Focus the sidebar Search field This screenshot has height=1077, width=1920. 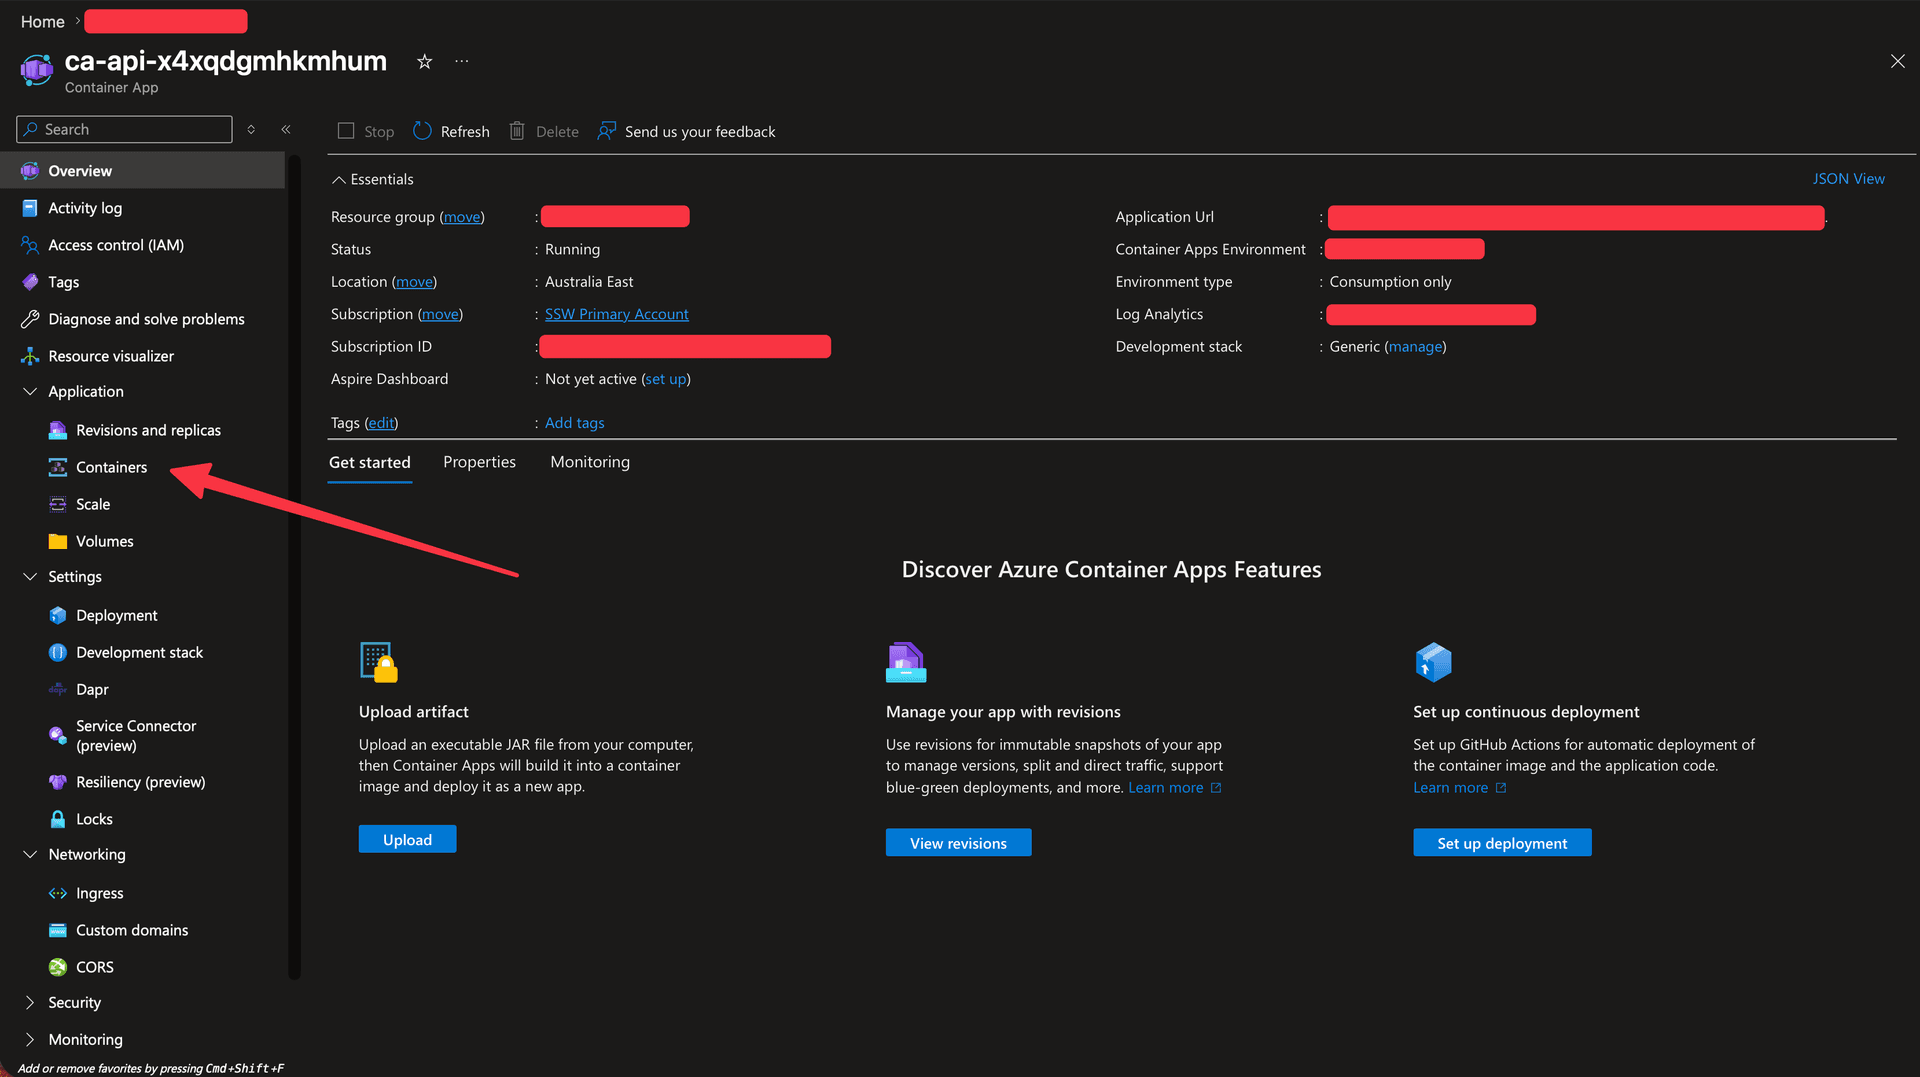[x=124, y=129]
